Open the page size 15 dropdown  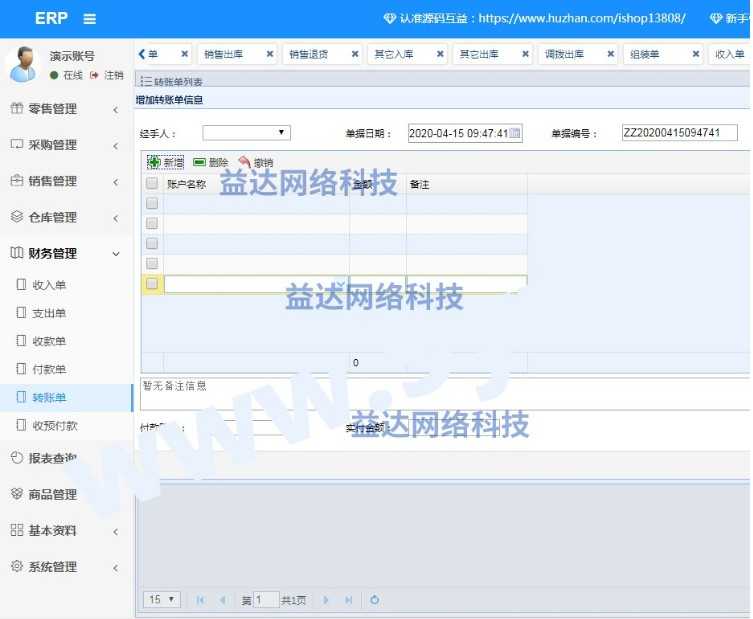pyautogui.click(x=162, y=599)
